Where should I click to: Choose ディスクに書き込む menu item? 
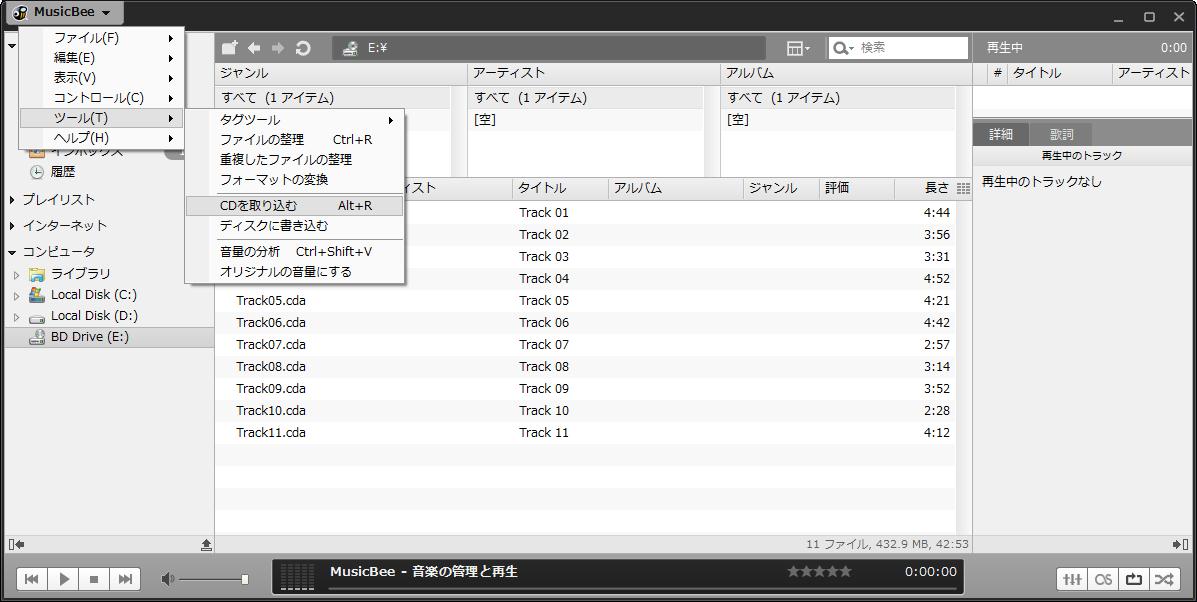(x=295, y=226)
